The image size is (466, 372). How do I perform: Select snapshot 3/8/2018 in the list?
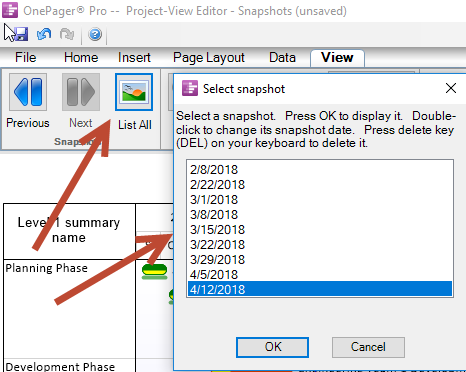tap(320, 215)
